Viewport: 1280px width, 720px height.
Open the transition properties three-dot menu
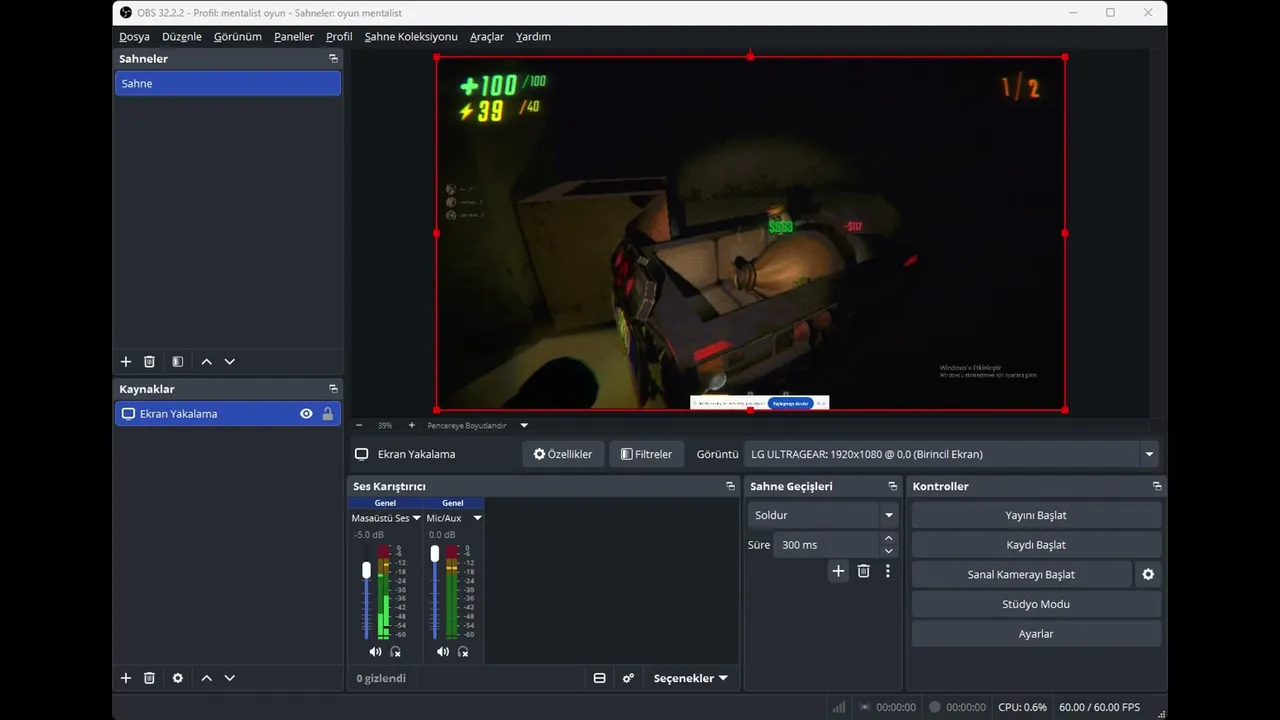click(887, 571)
